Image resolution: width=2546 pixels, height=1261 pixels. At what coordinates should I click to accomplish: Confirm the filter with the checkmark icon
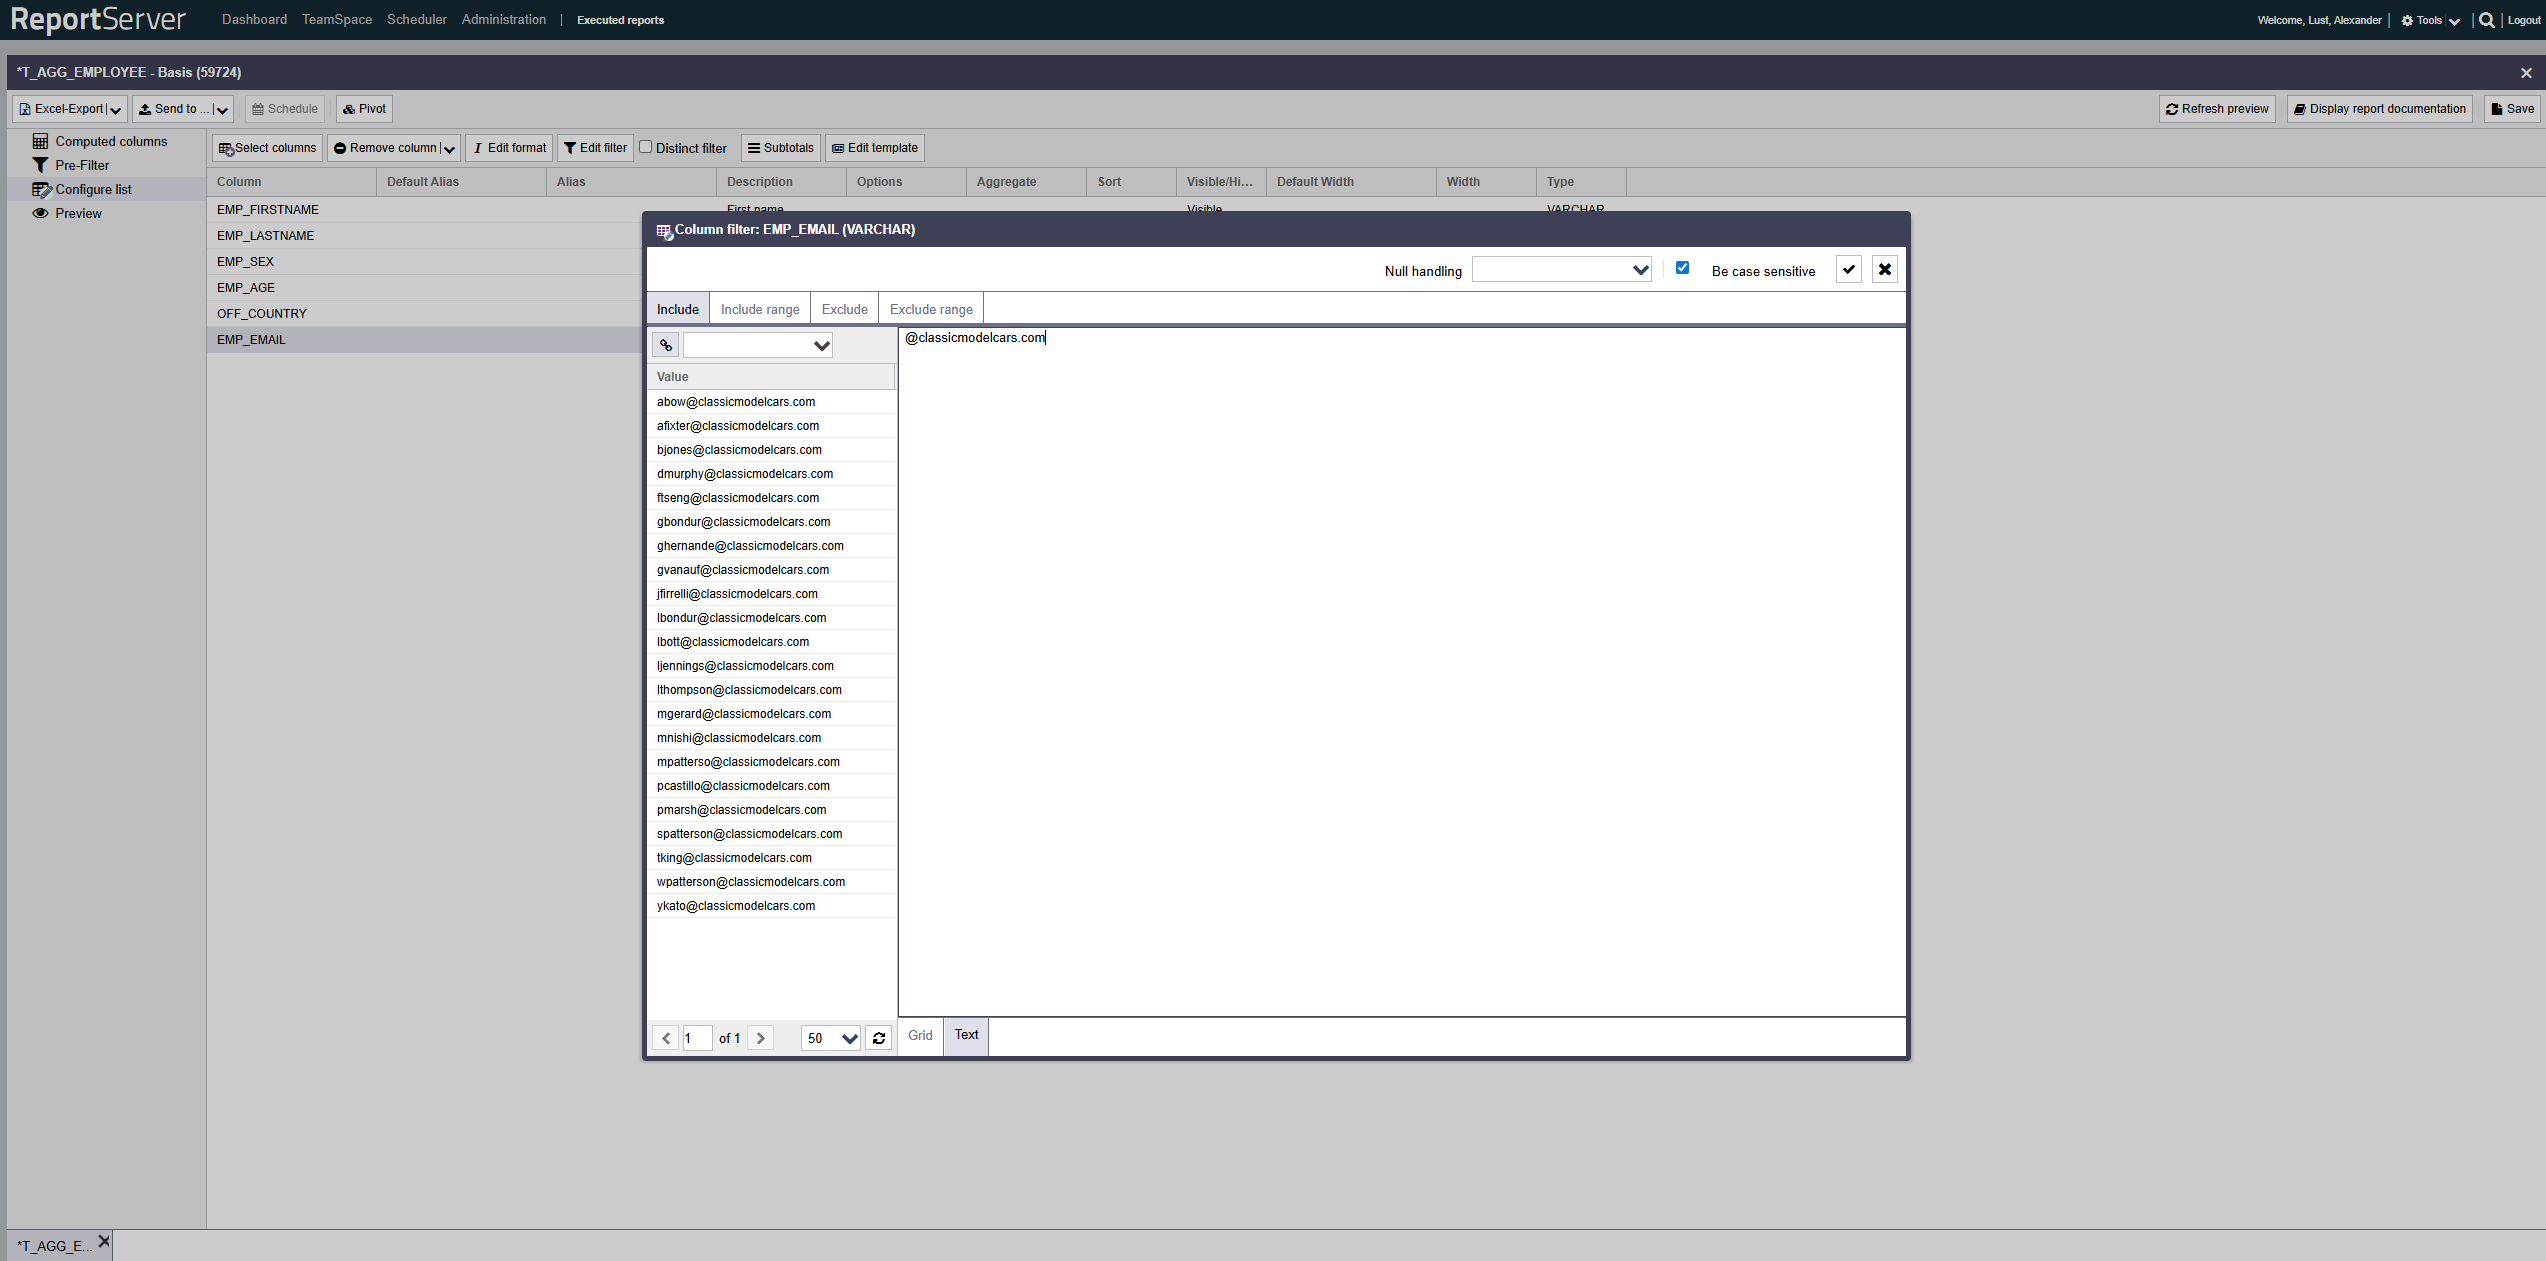pos(1848,269)
